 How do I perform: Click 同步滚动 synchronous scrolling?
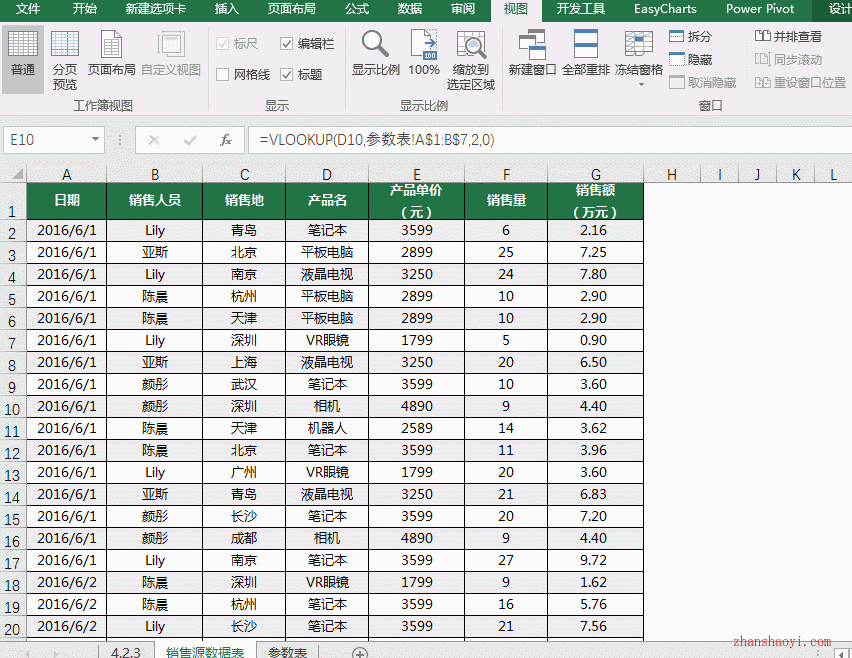pos(788,59)
